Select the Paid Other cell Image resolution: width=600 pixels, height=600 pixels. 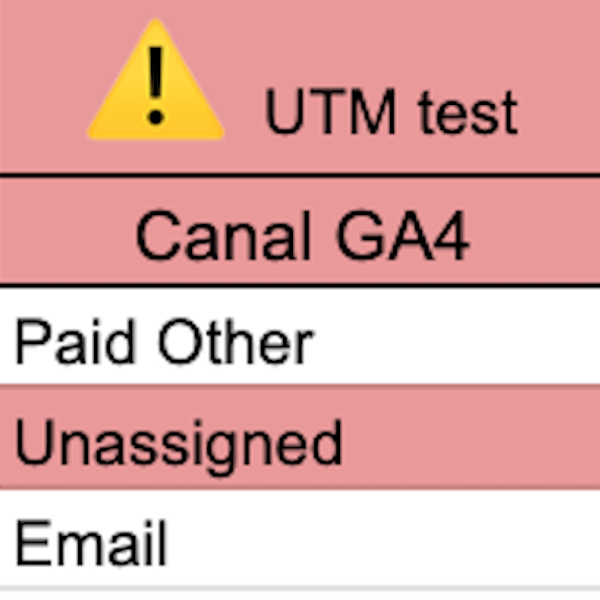click(164, 342)
